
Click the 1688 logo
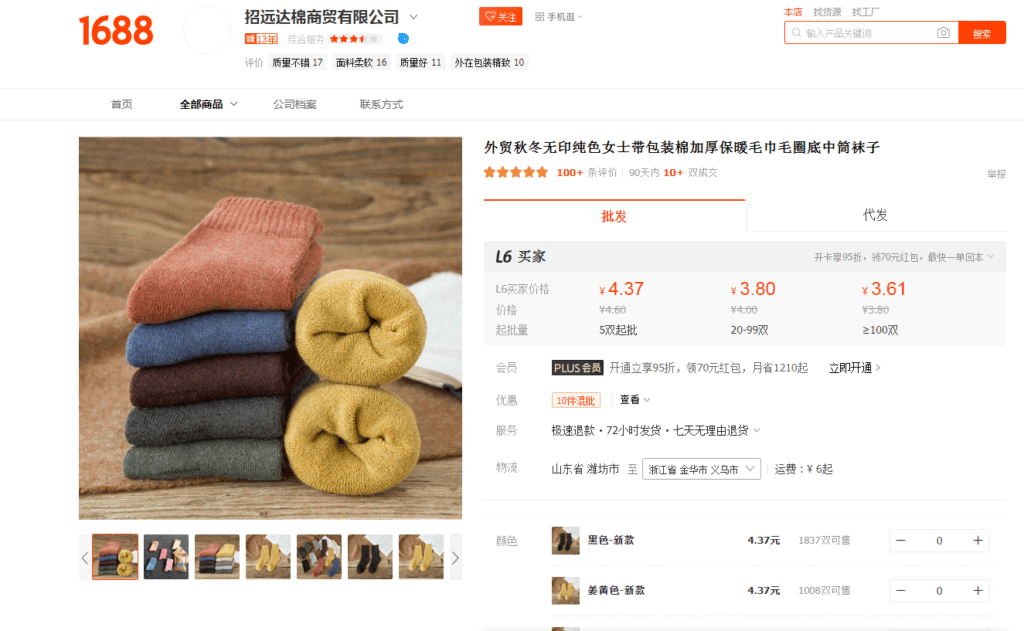(116, 31)
